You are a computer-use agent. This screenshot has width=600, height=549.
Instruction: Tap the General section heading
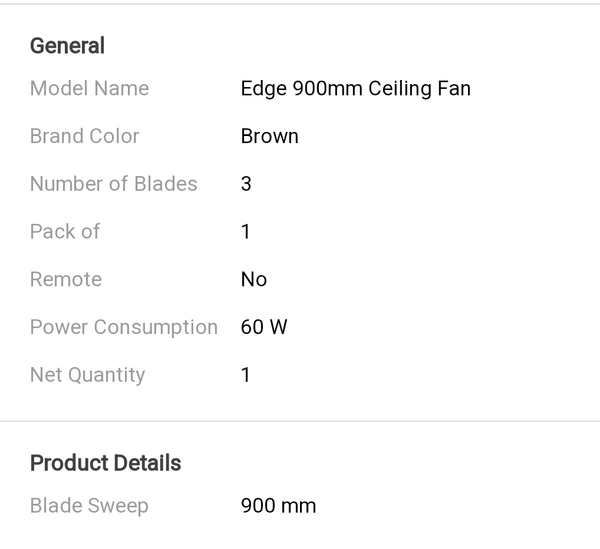[x=67, y=46]
